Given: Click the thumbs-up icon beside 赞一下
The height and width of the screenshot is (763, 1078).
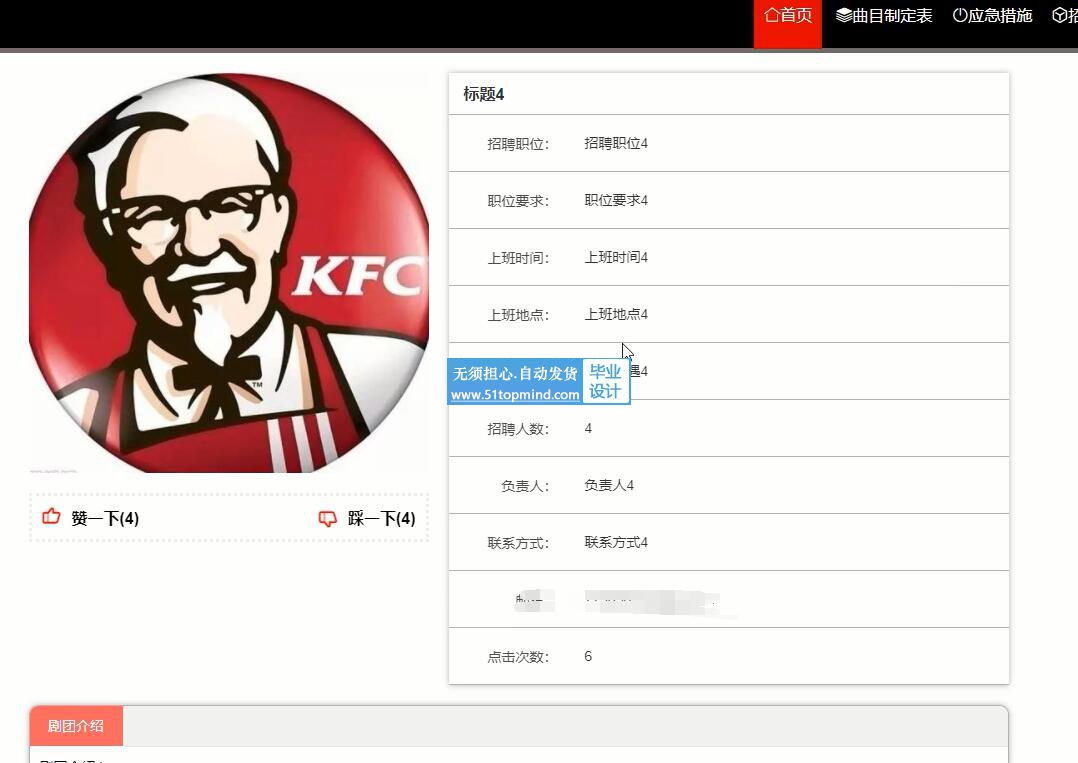Looking at the screenshot, I should [x=52, y=516].
